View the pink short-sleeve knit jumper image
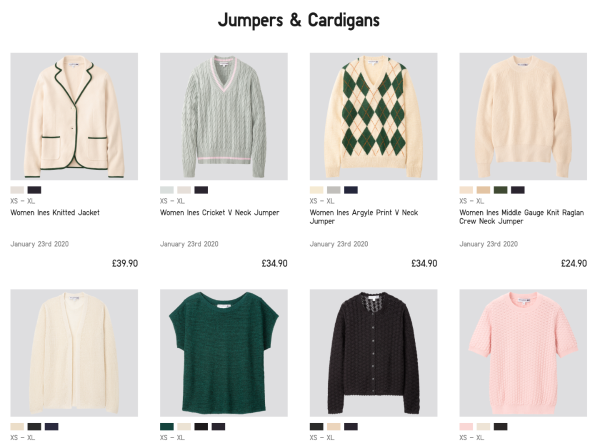Image resolution: width=600 pixels, height=445 pixels. click(x=523, y=353)
